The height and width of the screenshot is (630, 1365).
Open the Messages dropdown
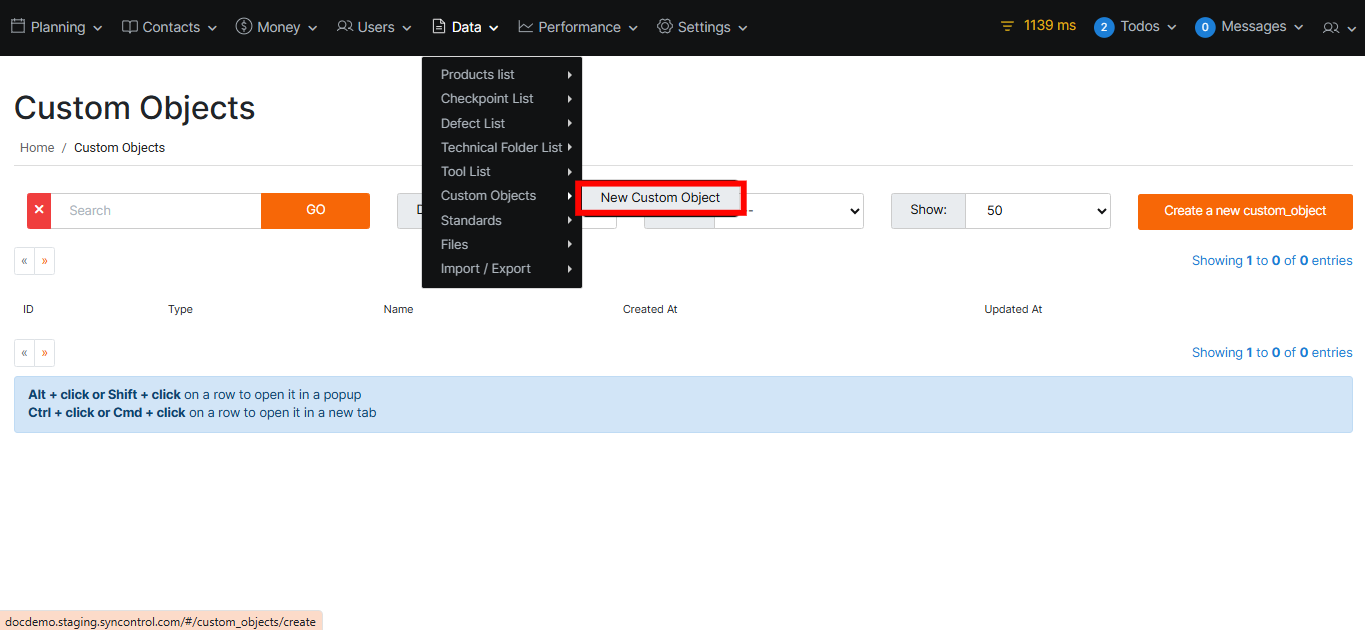tap(1249, 27)
